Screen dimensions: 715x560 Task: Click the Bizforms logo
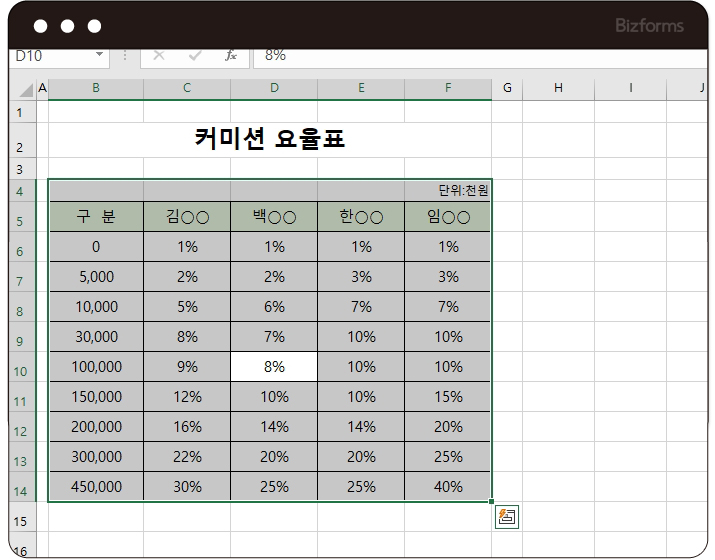tap(650, 25)
